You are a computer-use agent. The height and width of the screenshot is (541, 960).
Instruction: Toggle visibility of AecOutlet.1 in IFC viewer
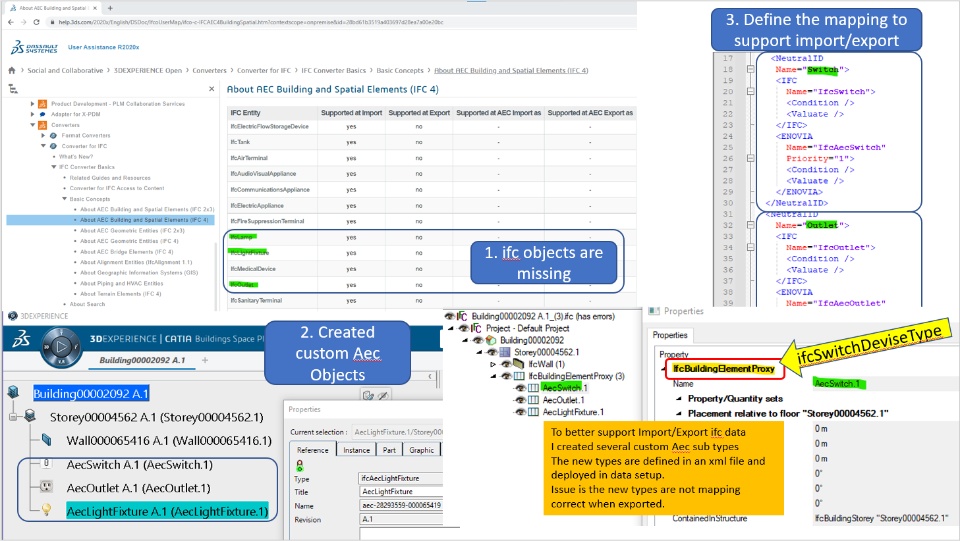click(x=520, y=400)
